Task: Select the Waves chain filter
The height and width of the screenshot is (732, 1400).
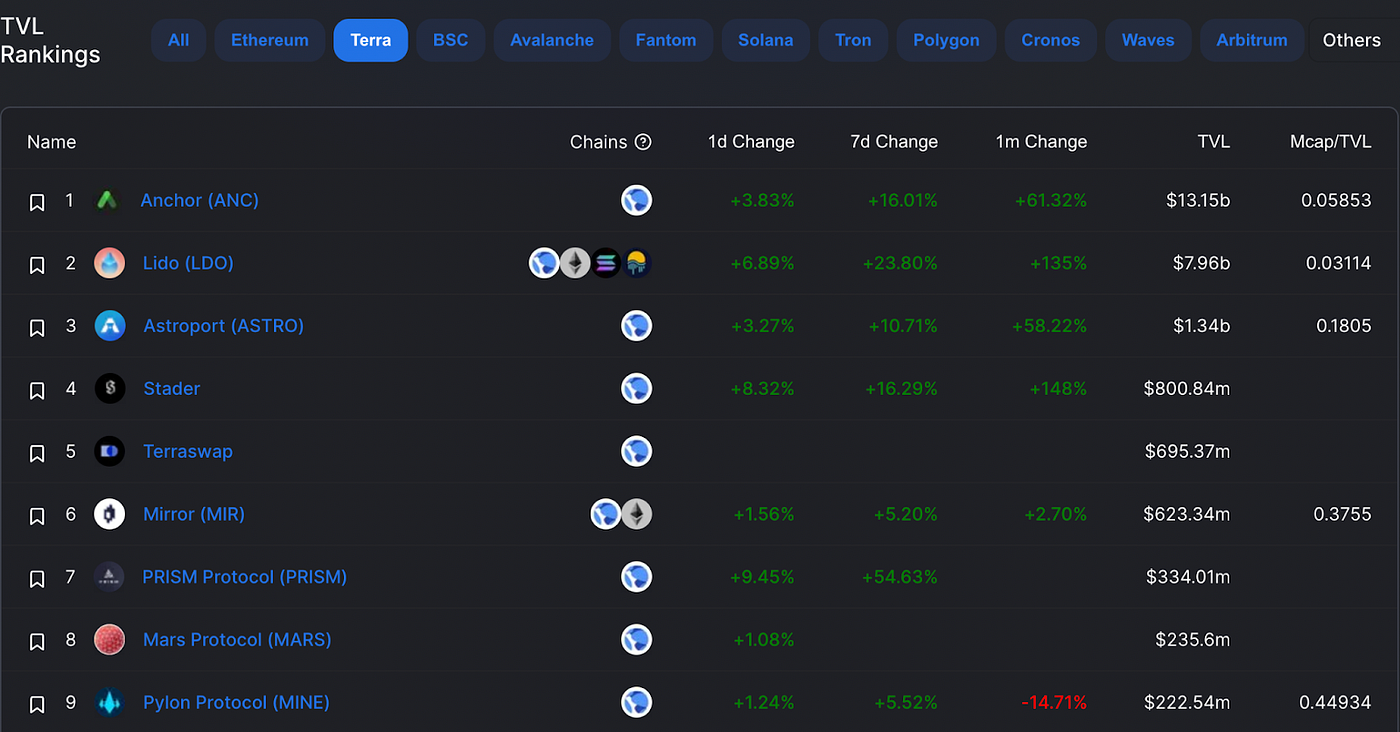Action: tap(1148, 40)
